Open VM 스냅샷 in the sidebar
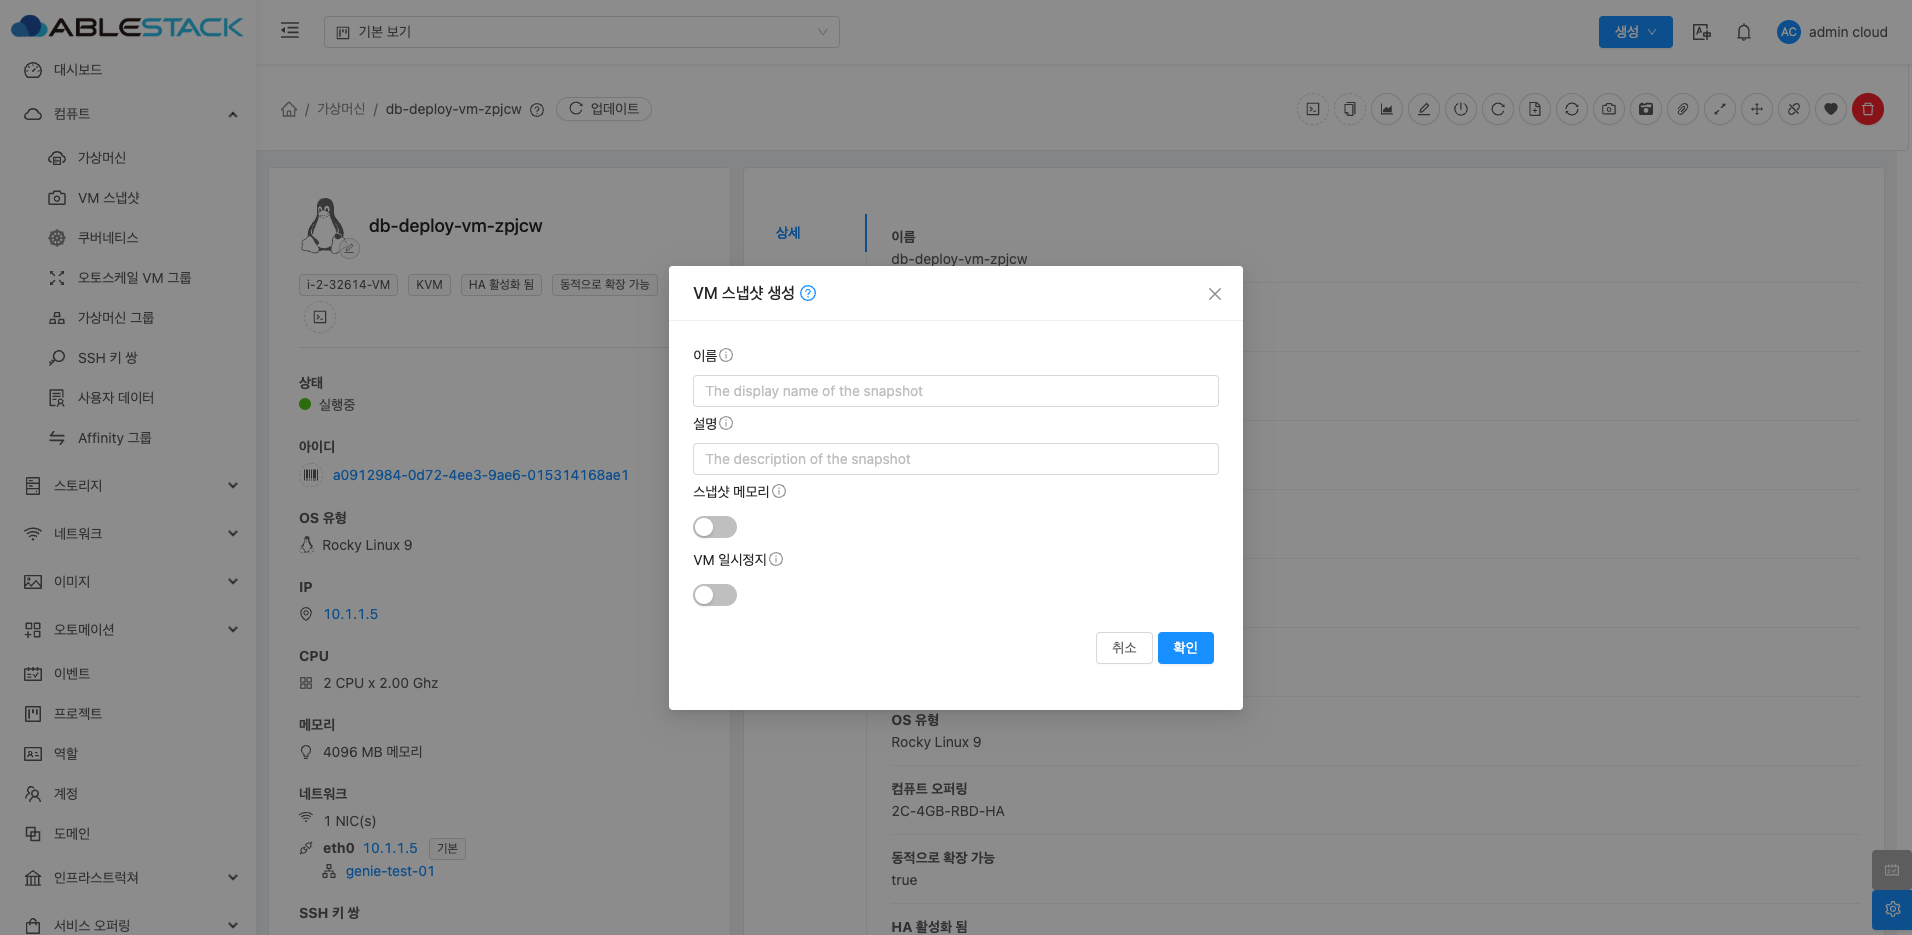This screenshot has width=1912, height=935. pyautogui.click(x=108, y=198)
